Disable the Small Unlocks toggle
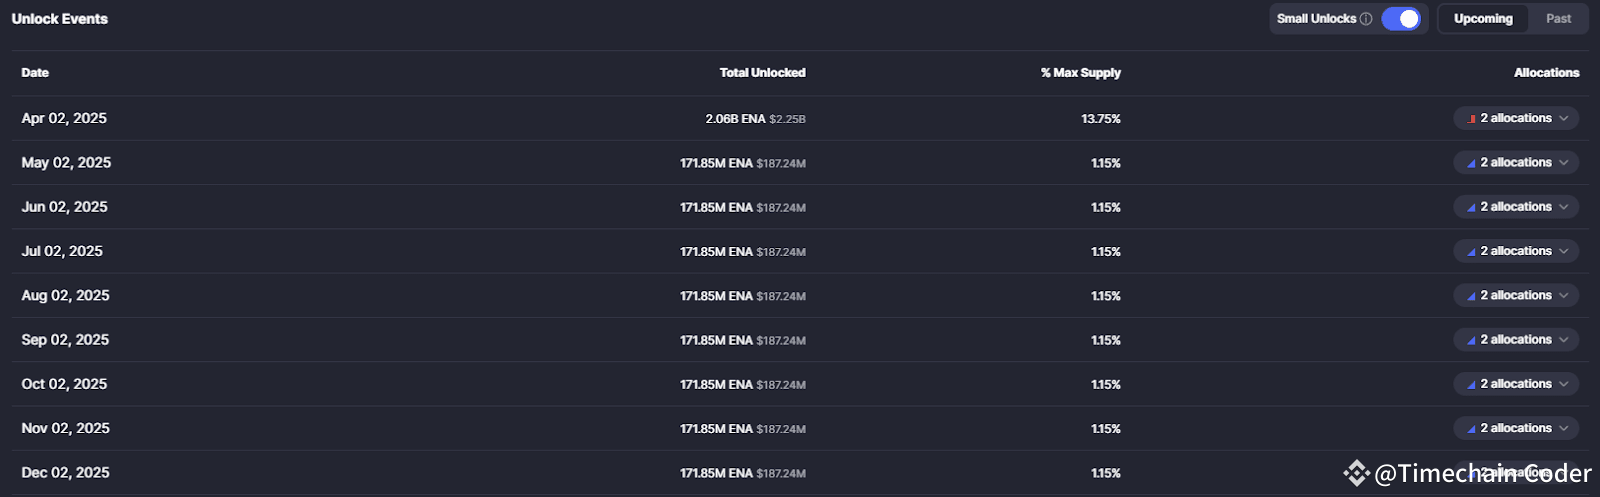This screenshot has width=1600, height=497. click(x=1401, y=19)
